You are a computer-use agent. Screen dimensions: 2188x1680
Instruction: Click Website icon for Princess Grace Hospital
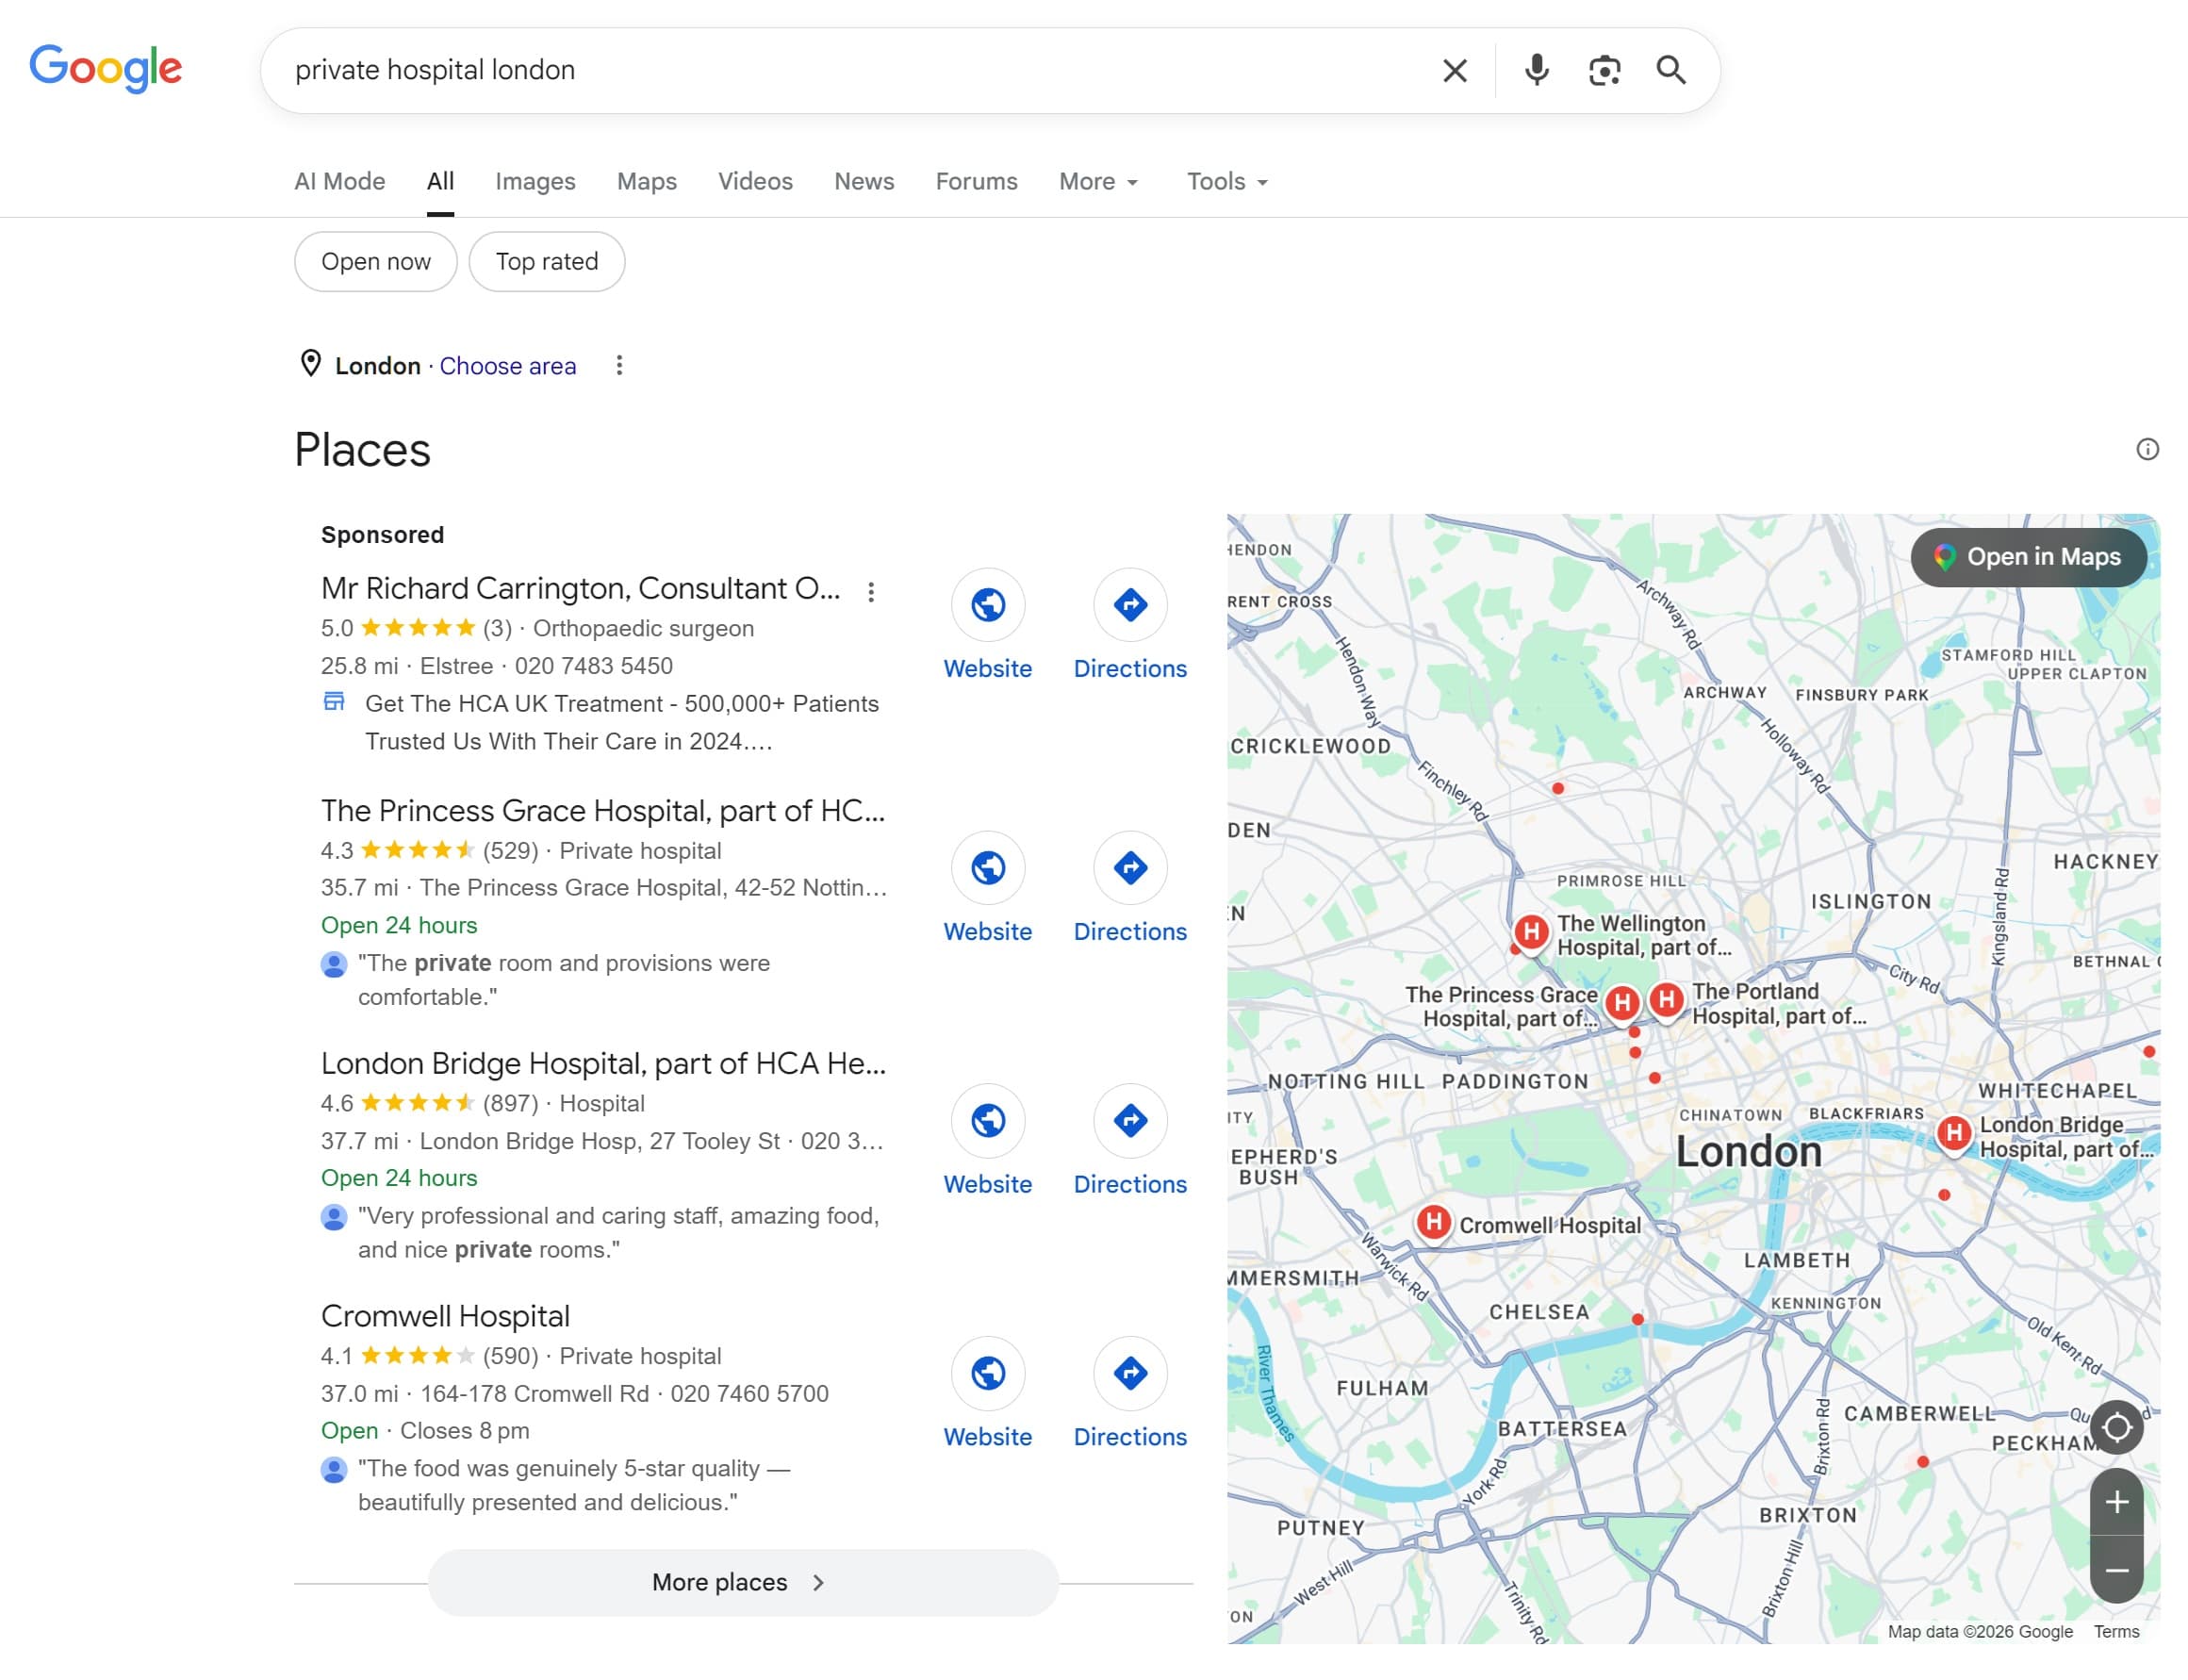[988, 868]
